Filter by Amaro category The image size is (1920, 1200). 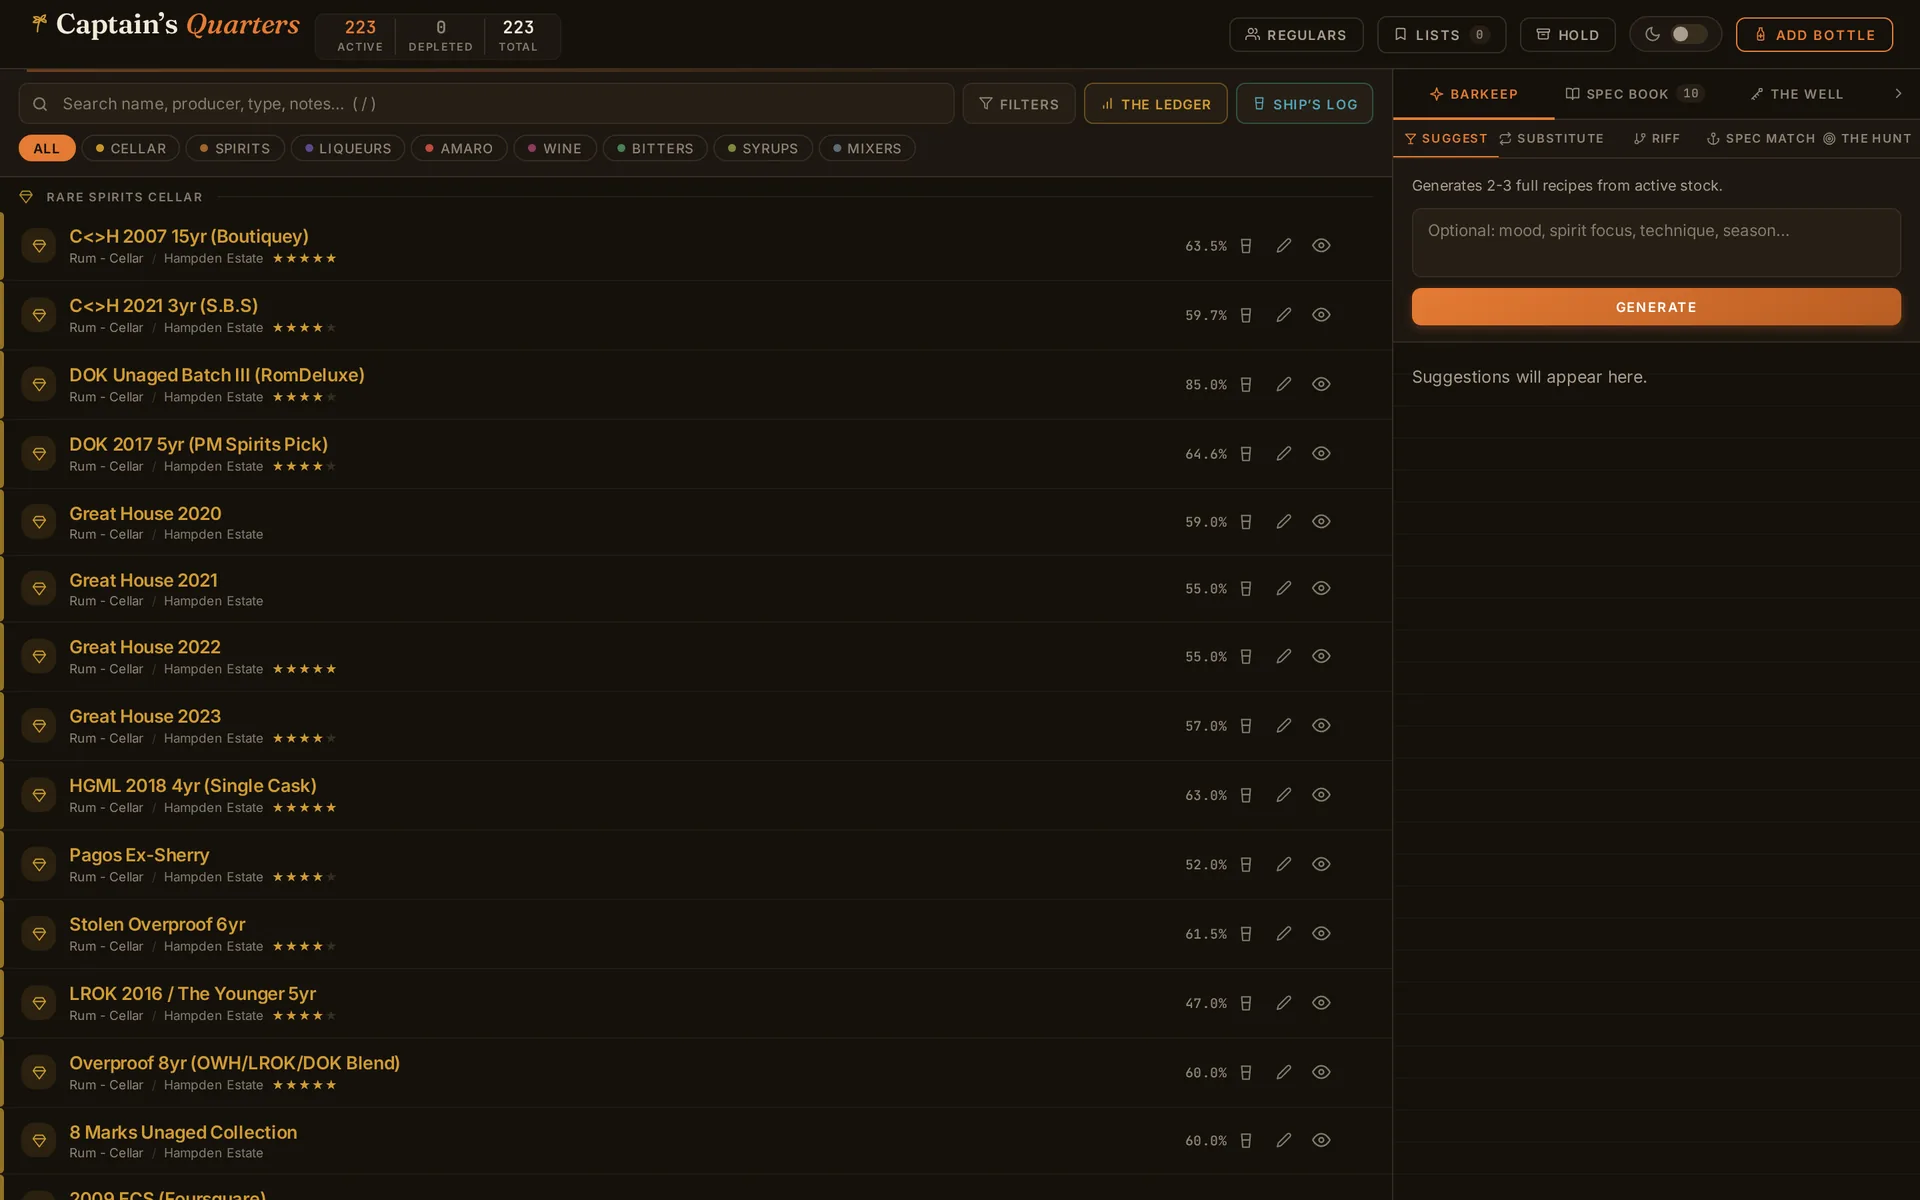459,148
